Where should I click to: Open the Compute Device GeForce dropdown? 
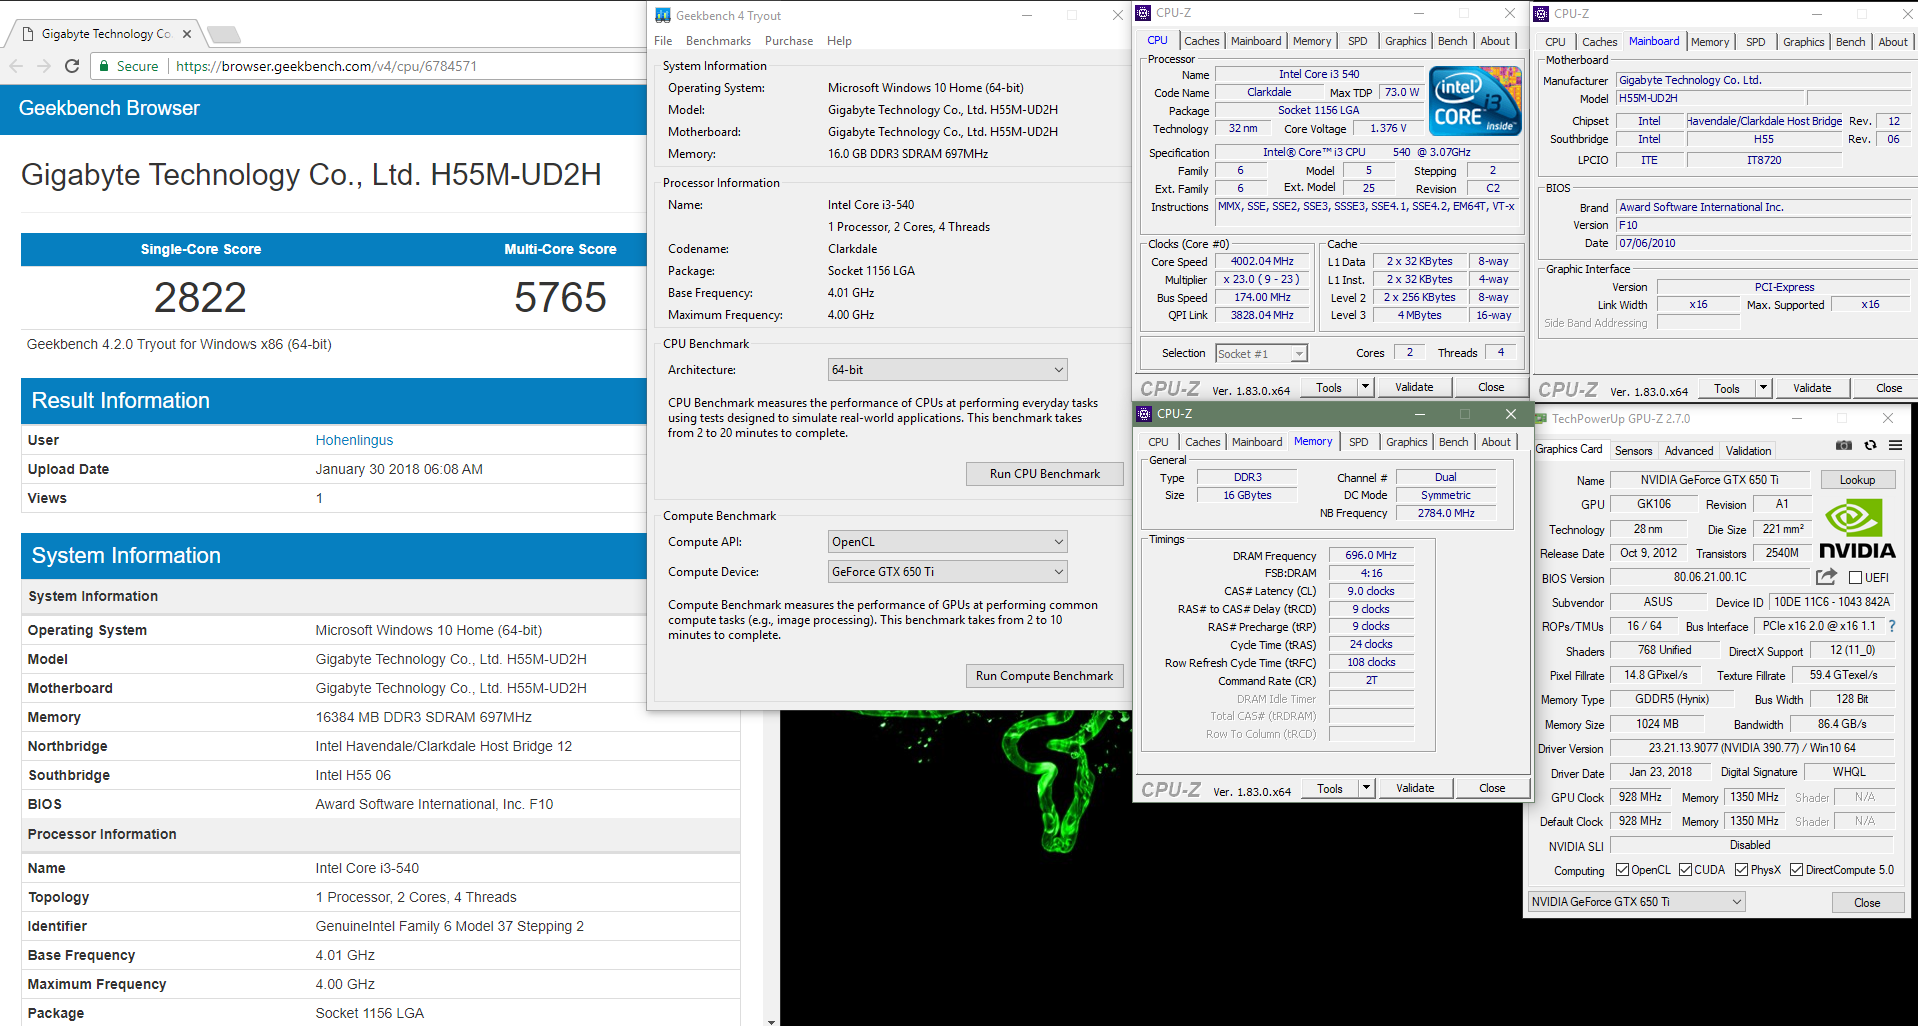(947, 572)
